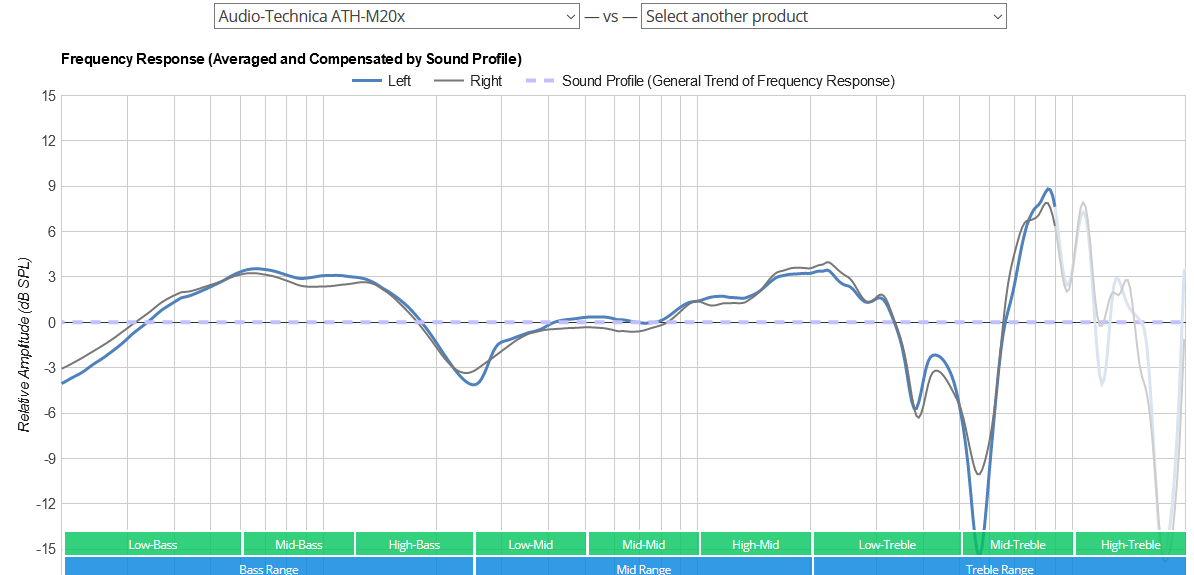Click the 3 dB y-axis tick label
Image resolution: width=1194 pixels, height=575 pixels.
[53, 277]
